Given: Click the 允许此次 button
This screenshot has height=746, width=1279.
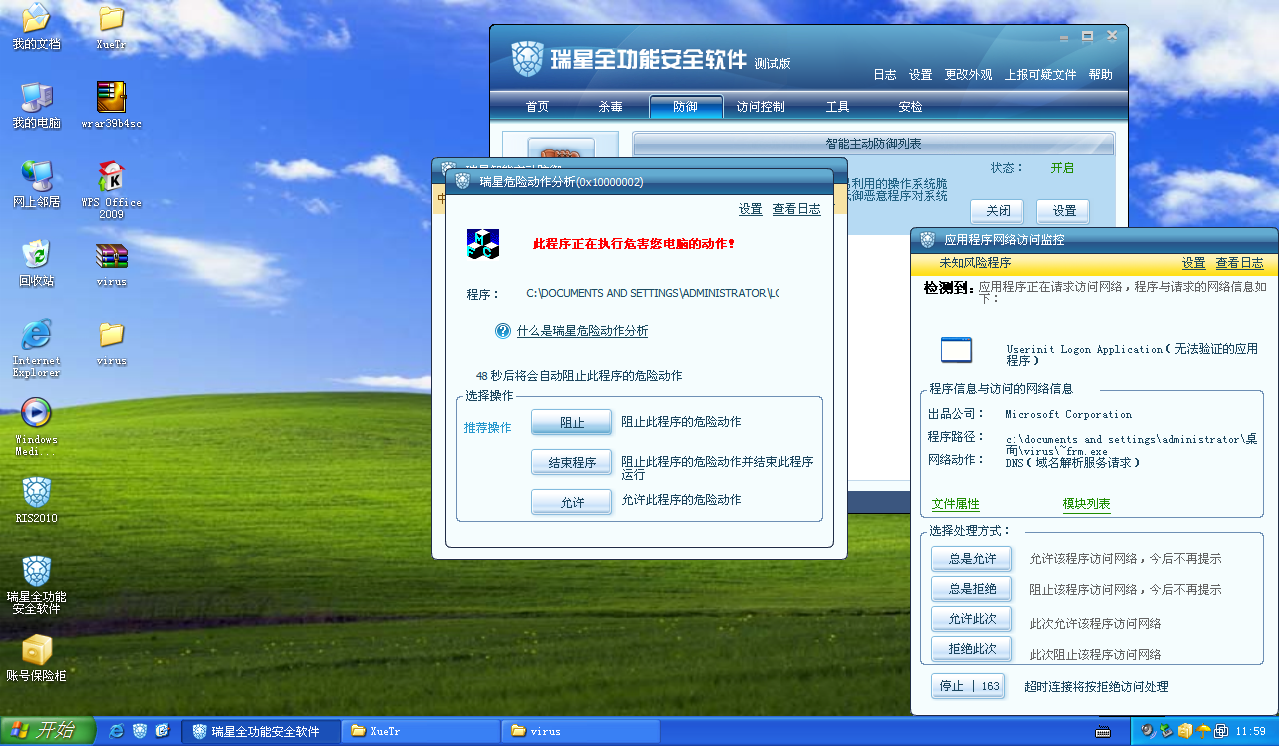Looking at the screenshot, I should 972,619.
